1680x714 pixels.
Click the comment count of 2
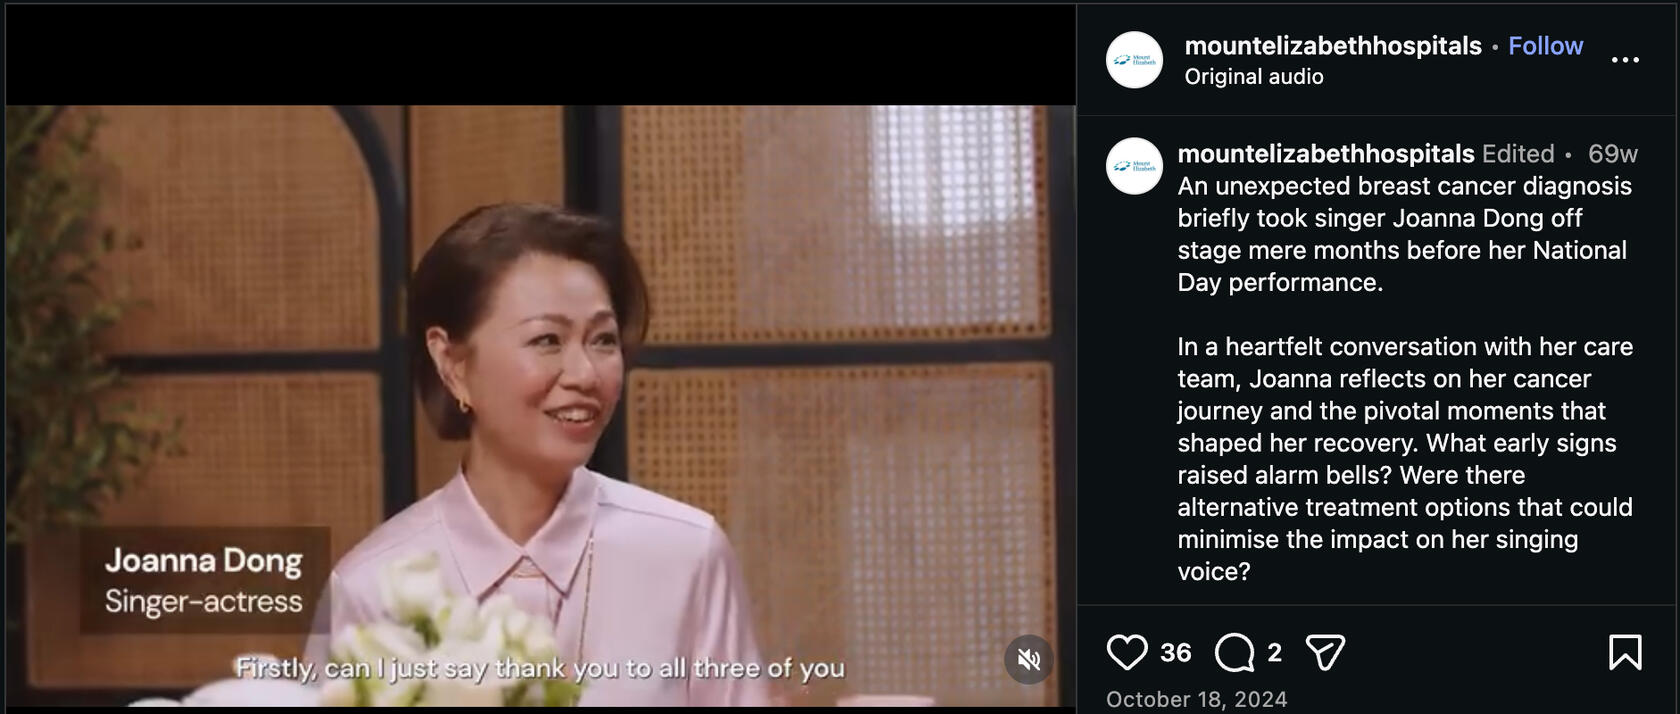tap(1274, 653)
